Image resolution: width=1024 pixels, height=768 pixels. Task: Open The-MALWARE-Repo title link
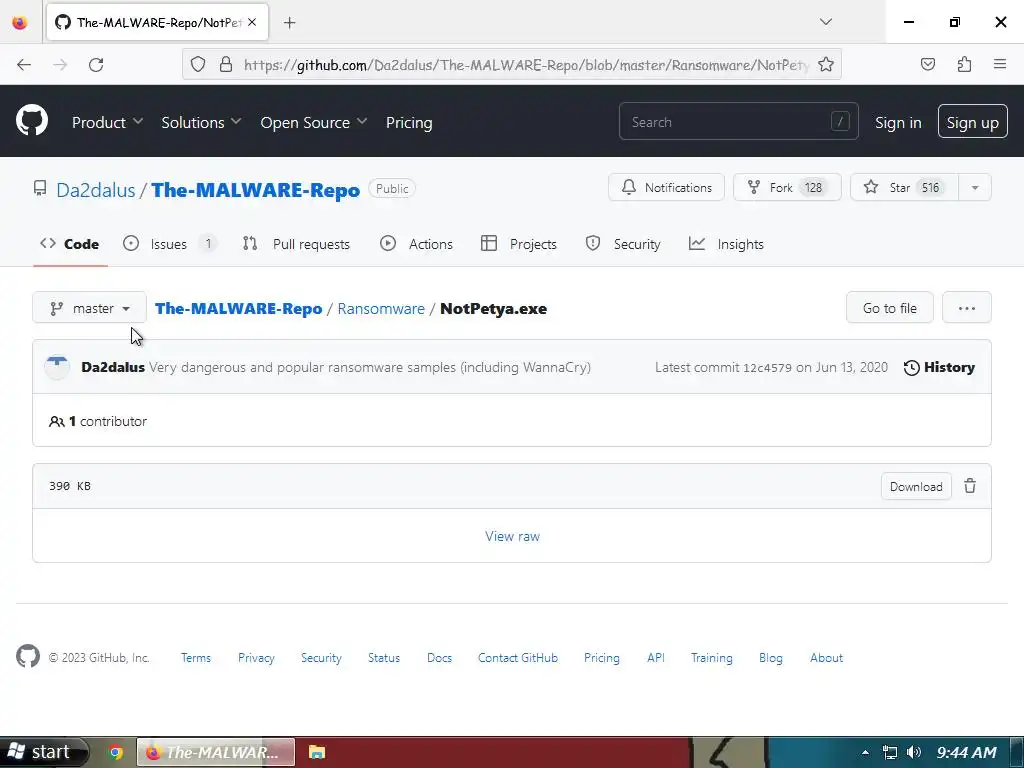click(255, 190)
